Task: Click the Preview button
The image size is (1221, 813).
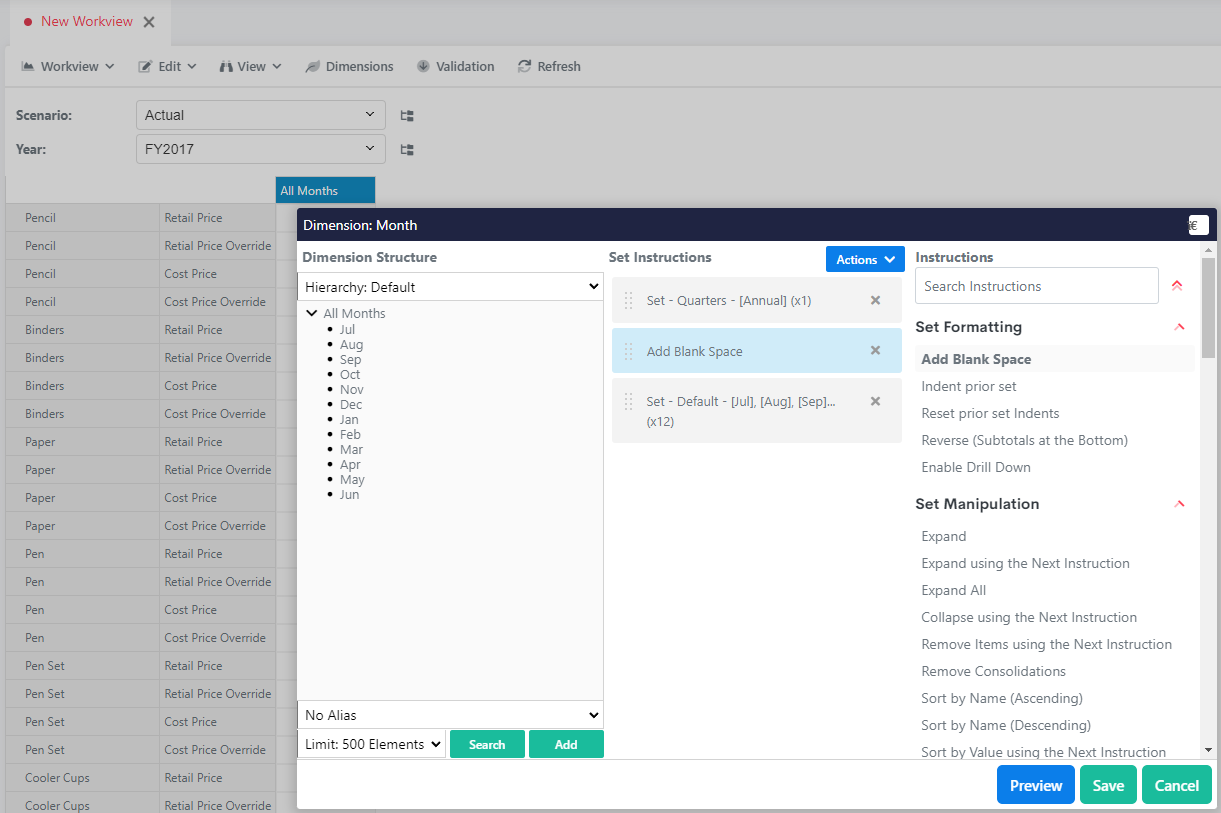Action: (1035, 785)
